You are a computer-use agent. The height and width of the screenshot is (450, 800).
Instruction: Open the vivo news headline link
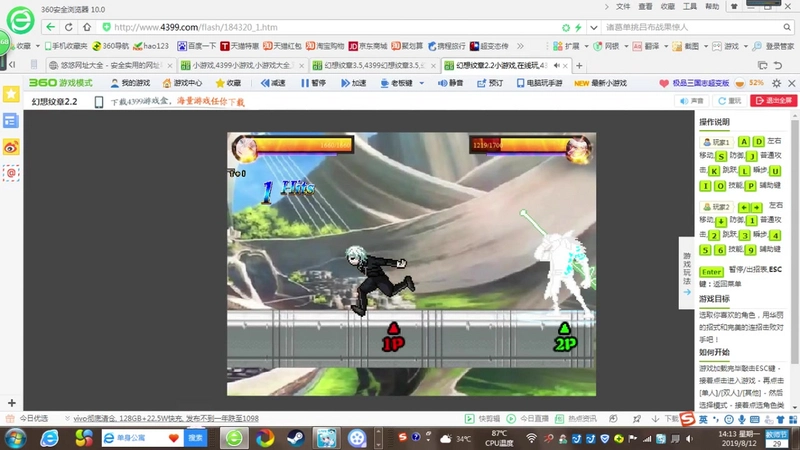click(166, 418)
